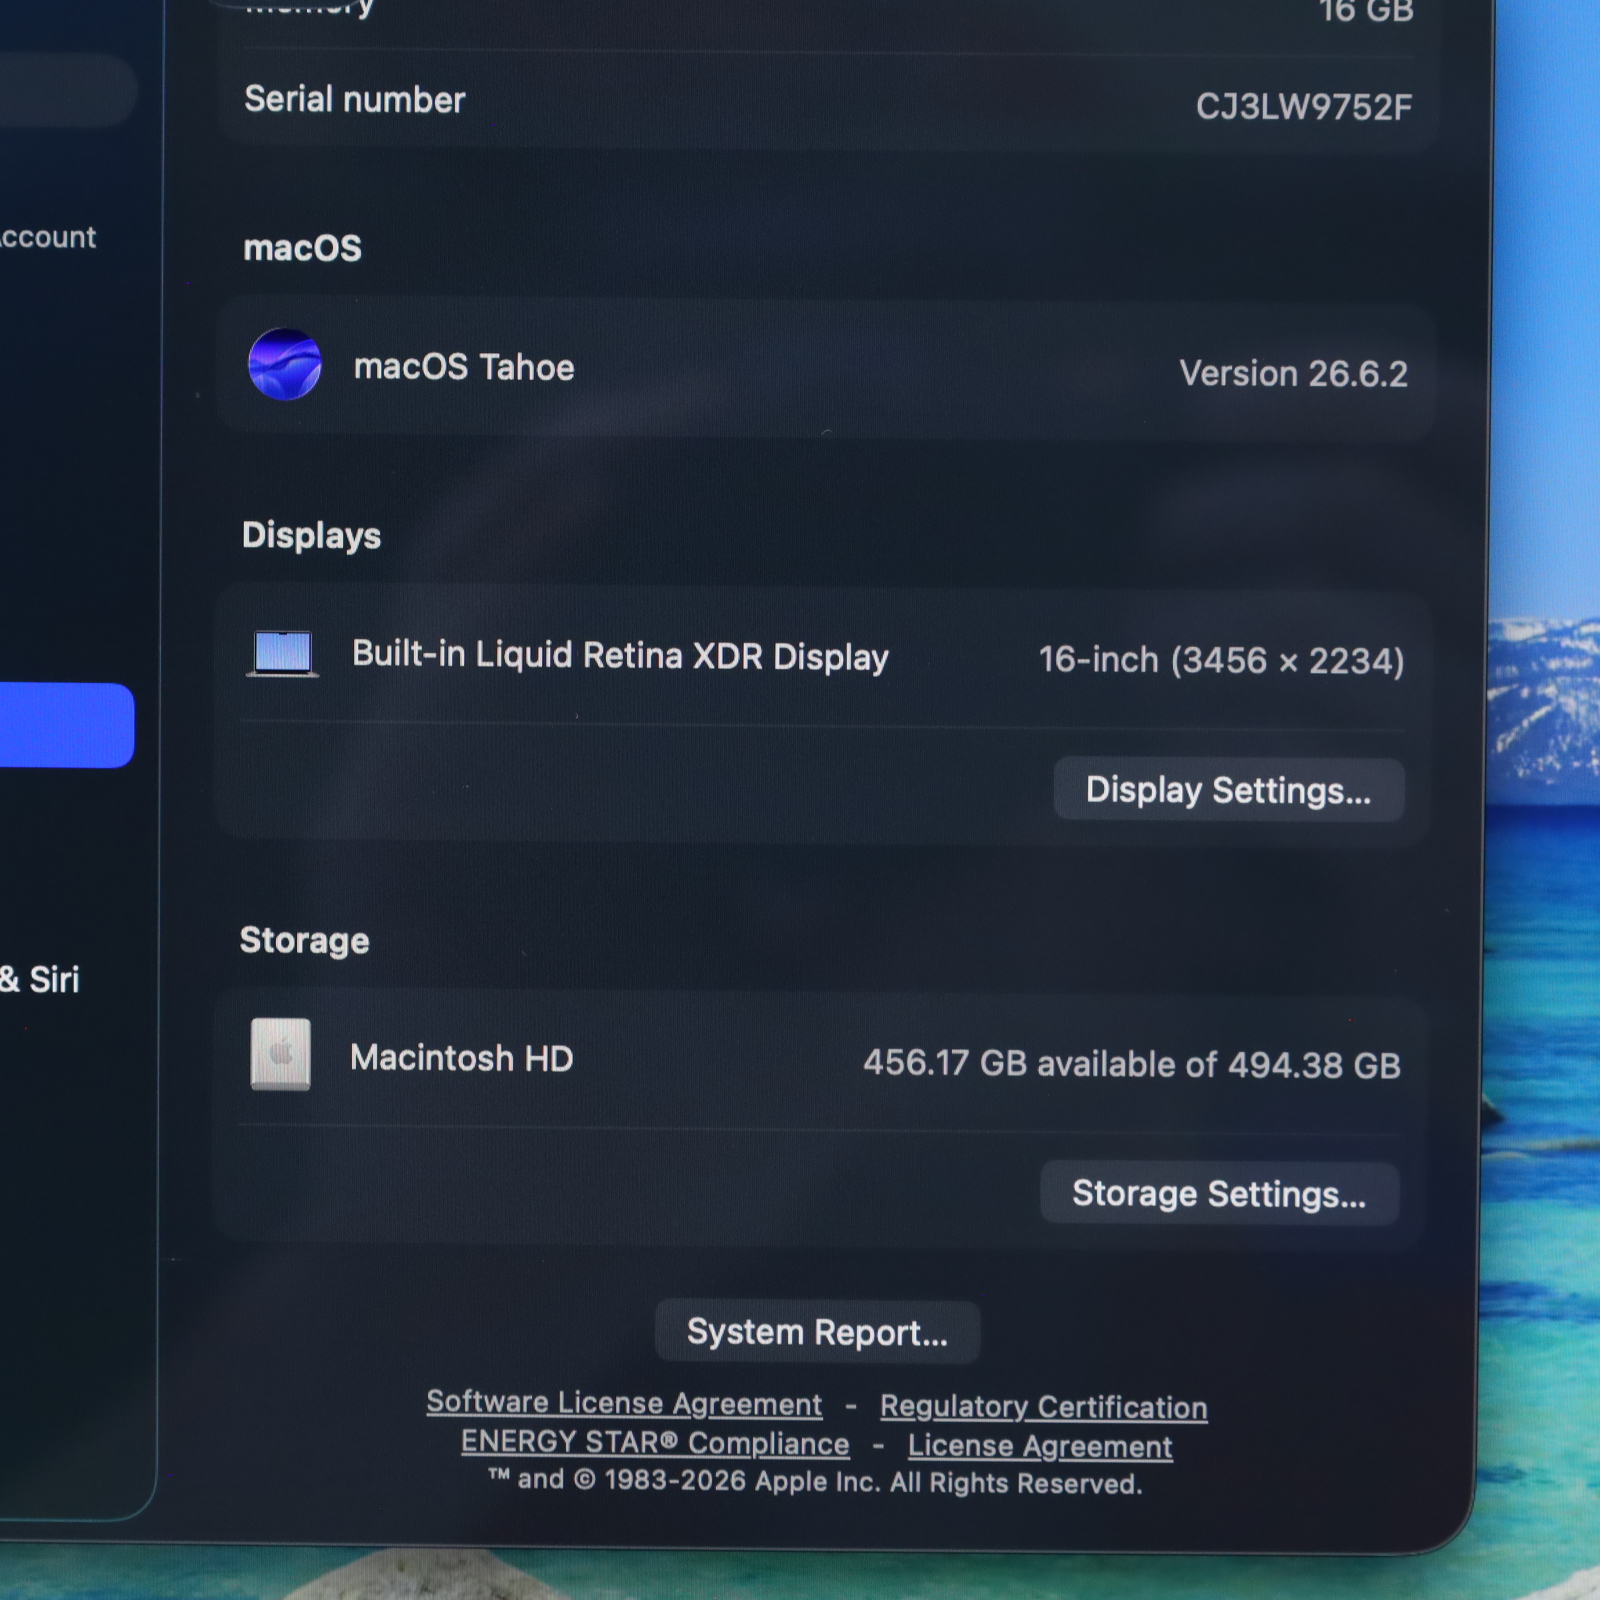
Task: Click the 'Version 26.6.2' text
Action: tap(1293, 373)
